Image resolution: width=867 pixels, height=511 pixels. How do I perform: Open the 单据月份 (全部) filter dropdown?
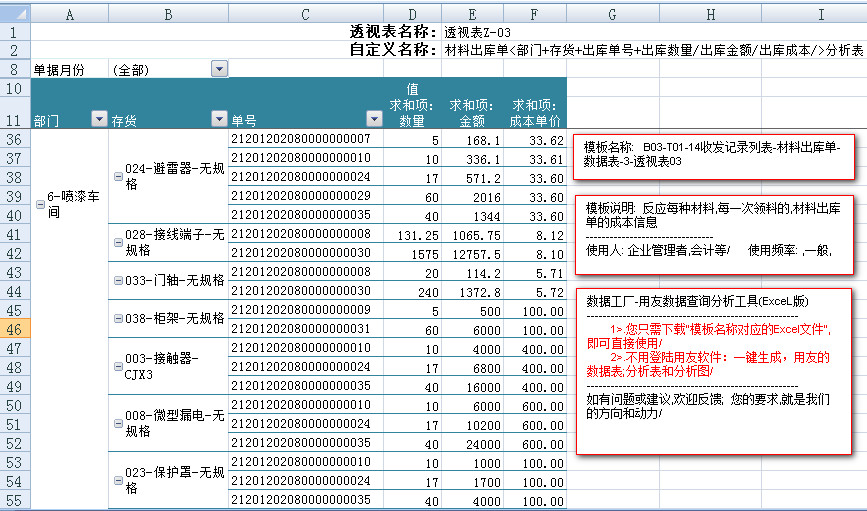[x=219, y=69]
